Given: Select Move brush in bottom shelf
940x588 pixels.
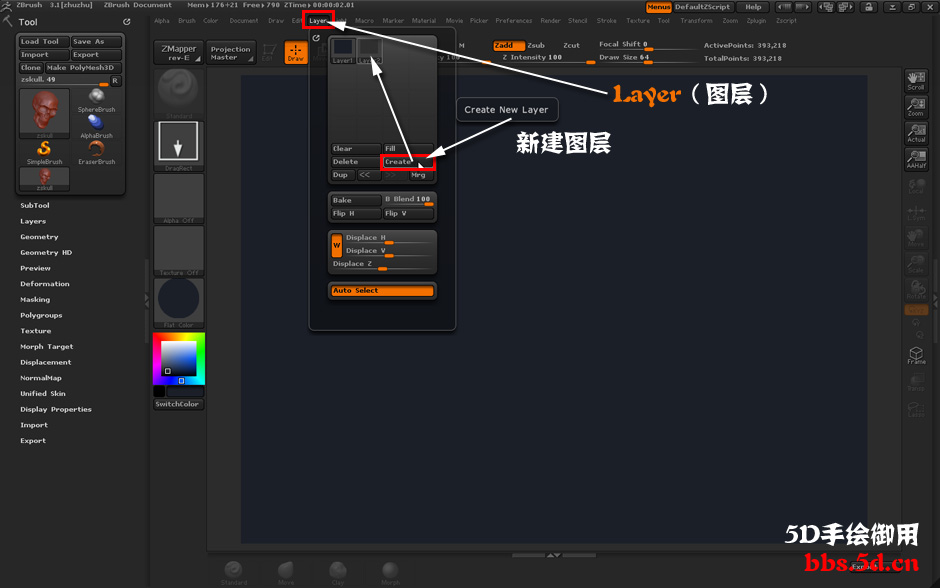Looking at the screenshot, I should coord(286,573).
